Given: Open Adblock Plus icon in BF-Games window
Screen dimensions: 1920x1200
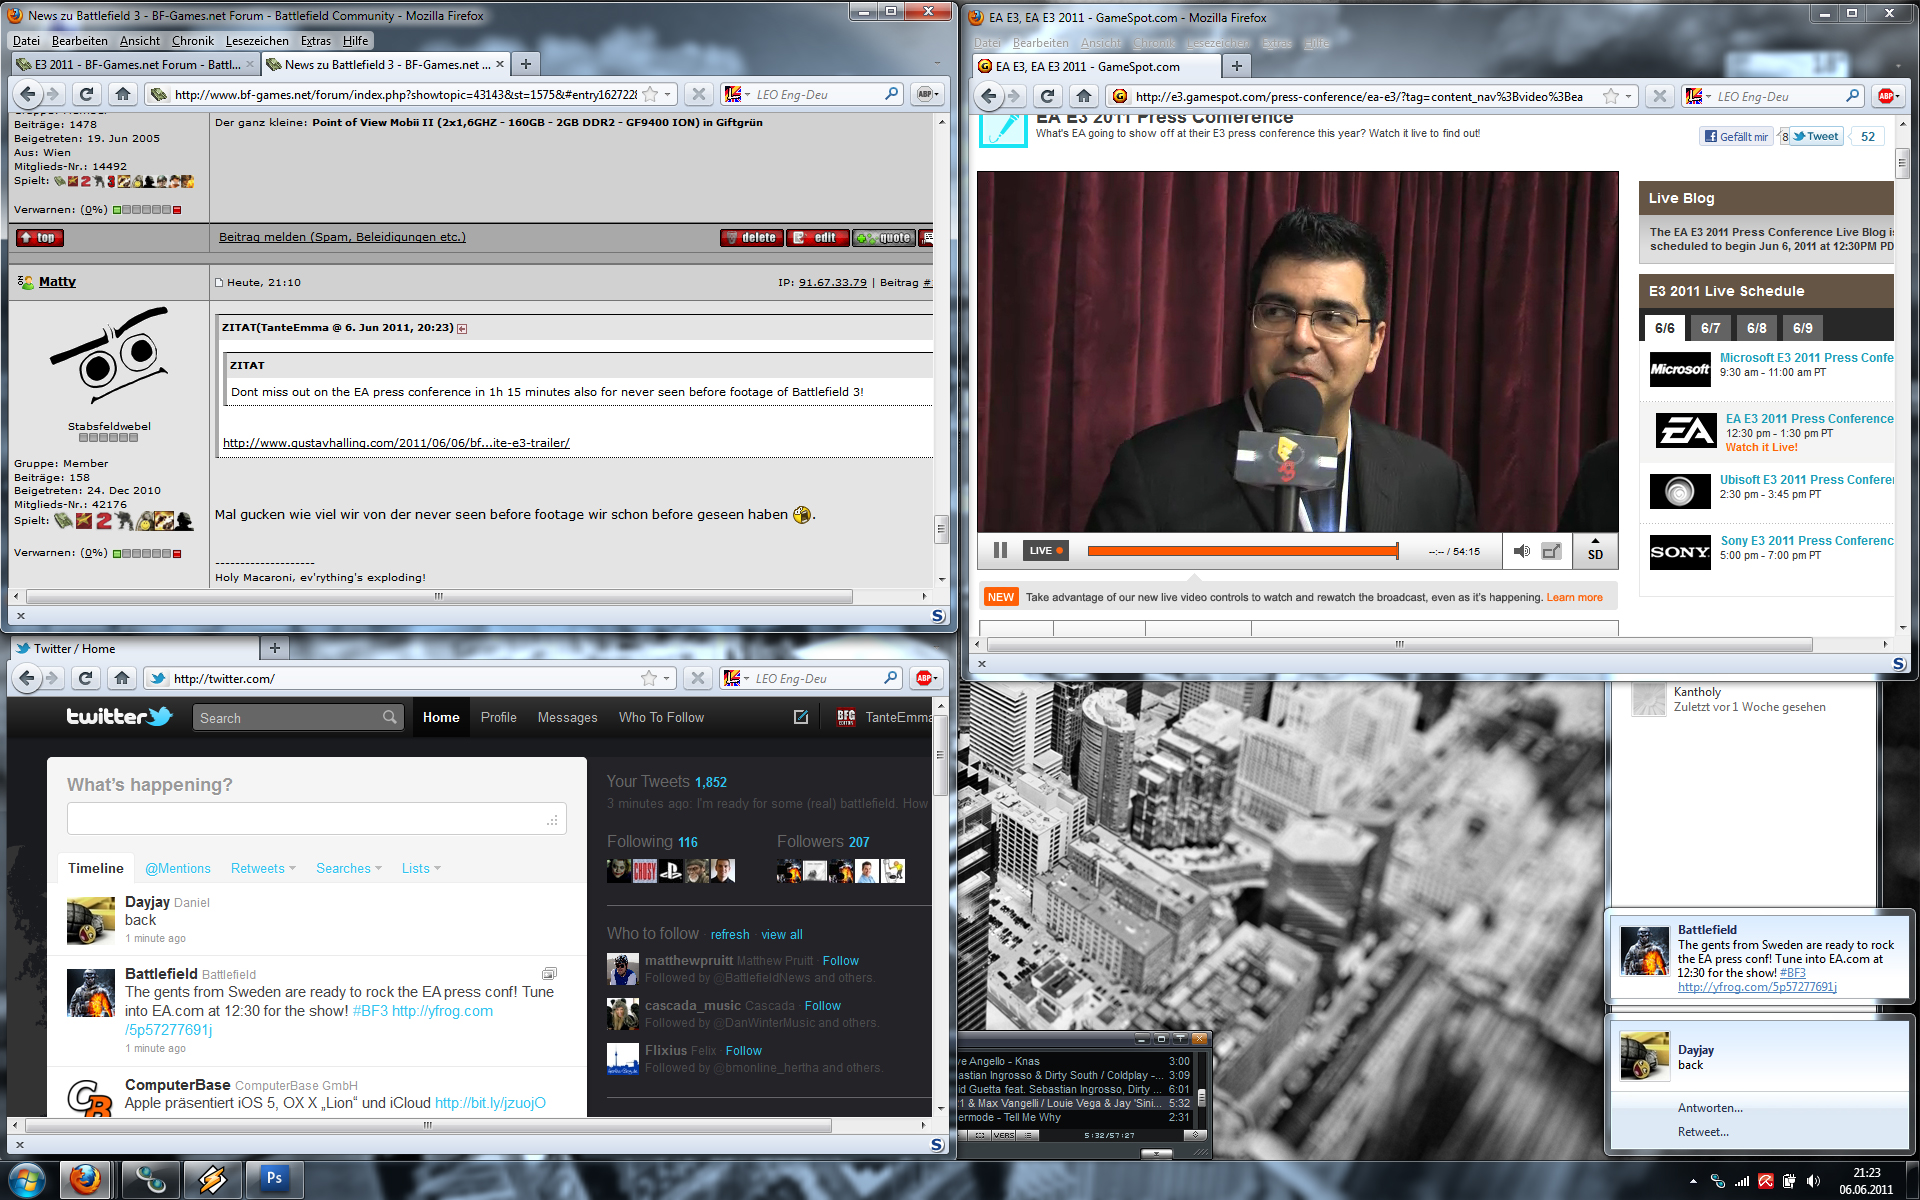Looking at the screenshot, I should point(926,94).
